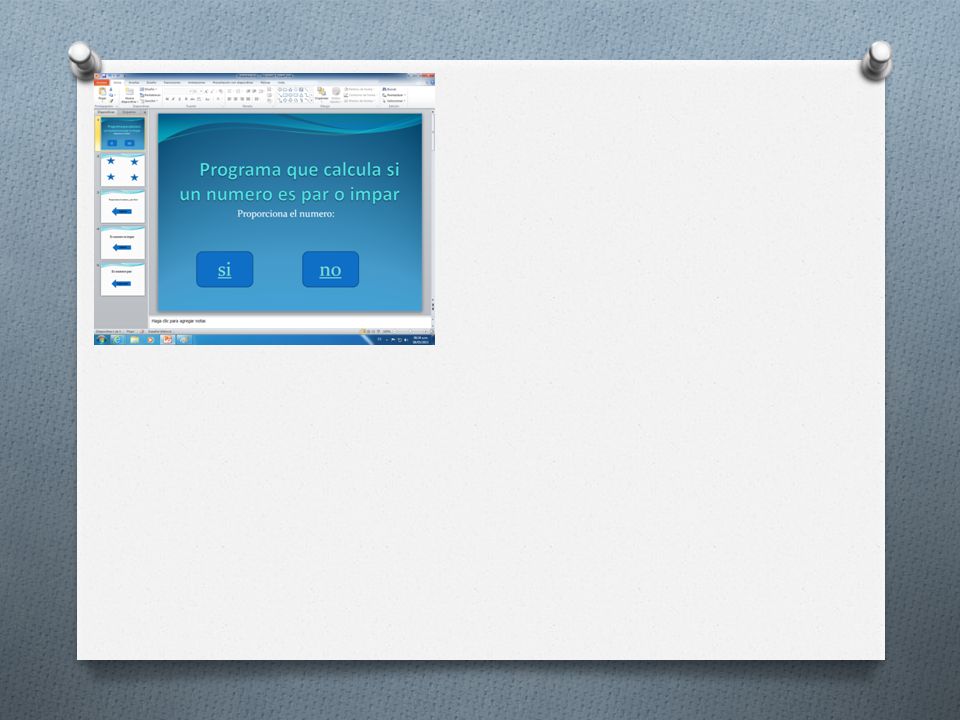Open Internet Explorer from the taskbar
The image size is (960, 720).
(x=116, y=340)
